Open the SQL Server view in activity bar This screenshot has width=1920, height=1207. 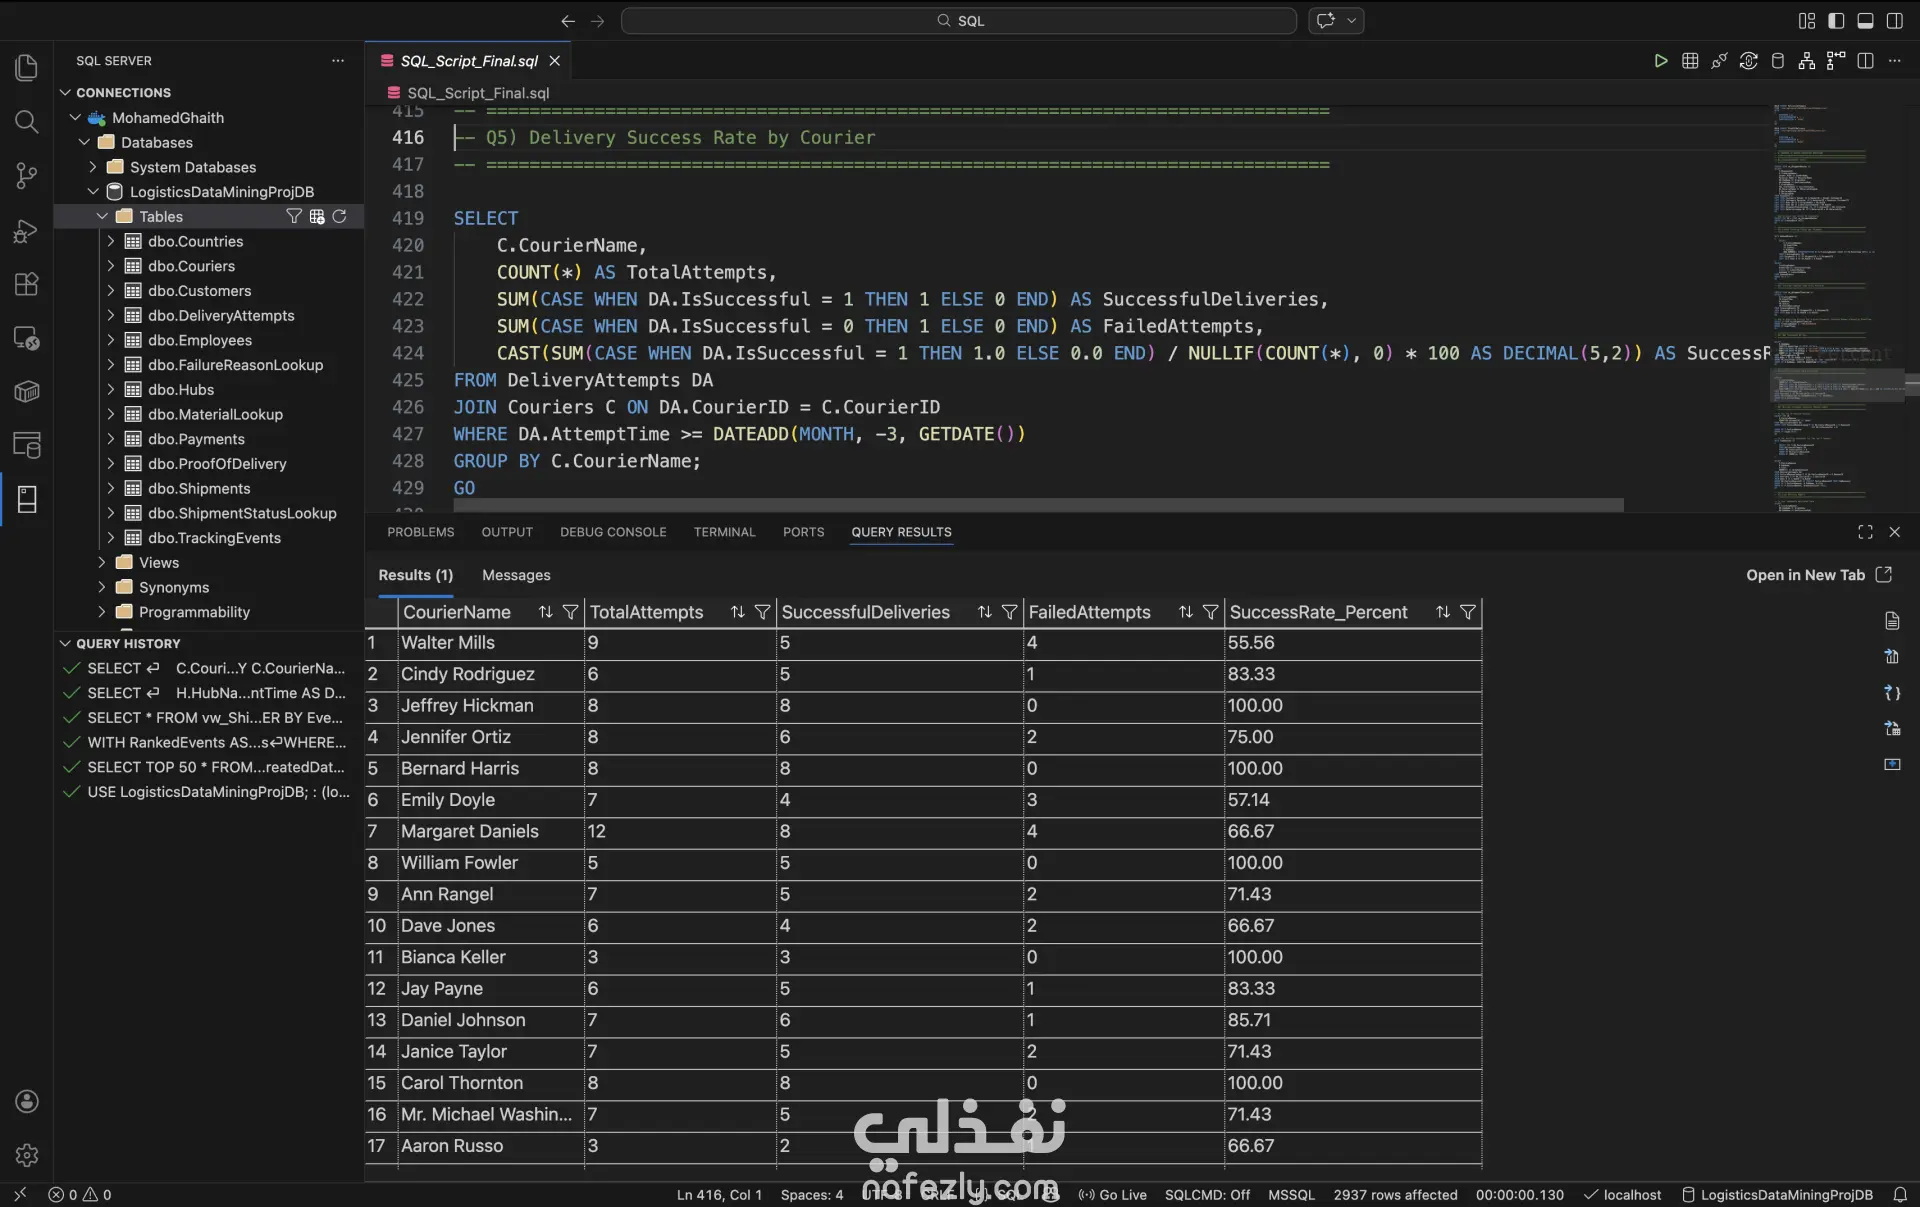coord(27,499)
